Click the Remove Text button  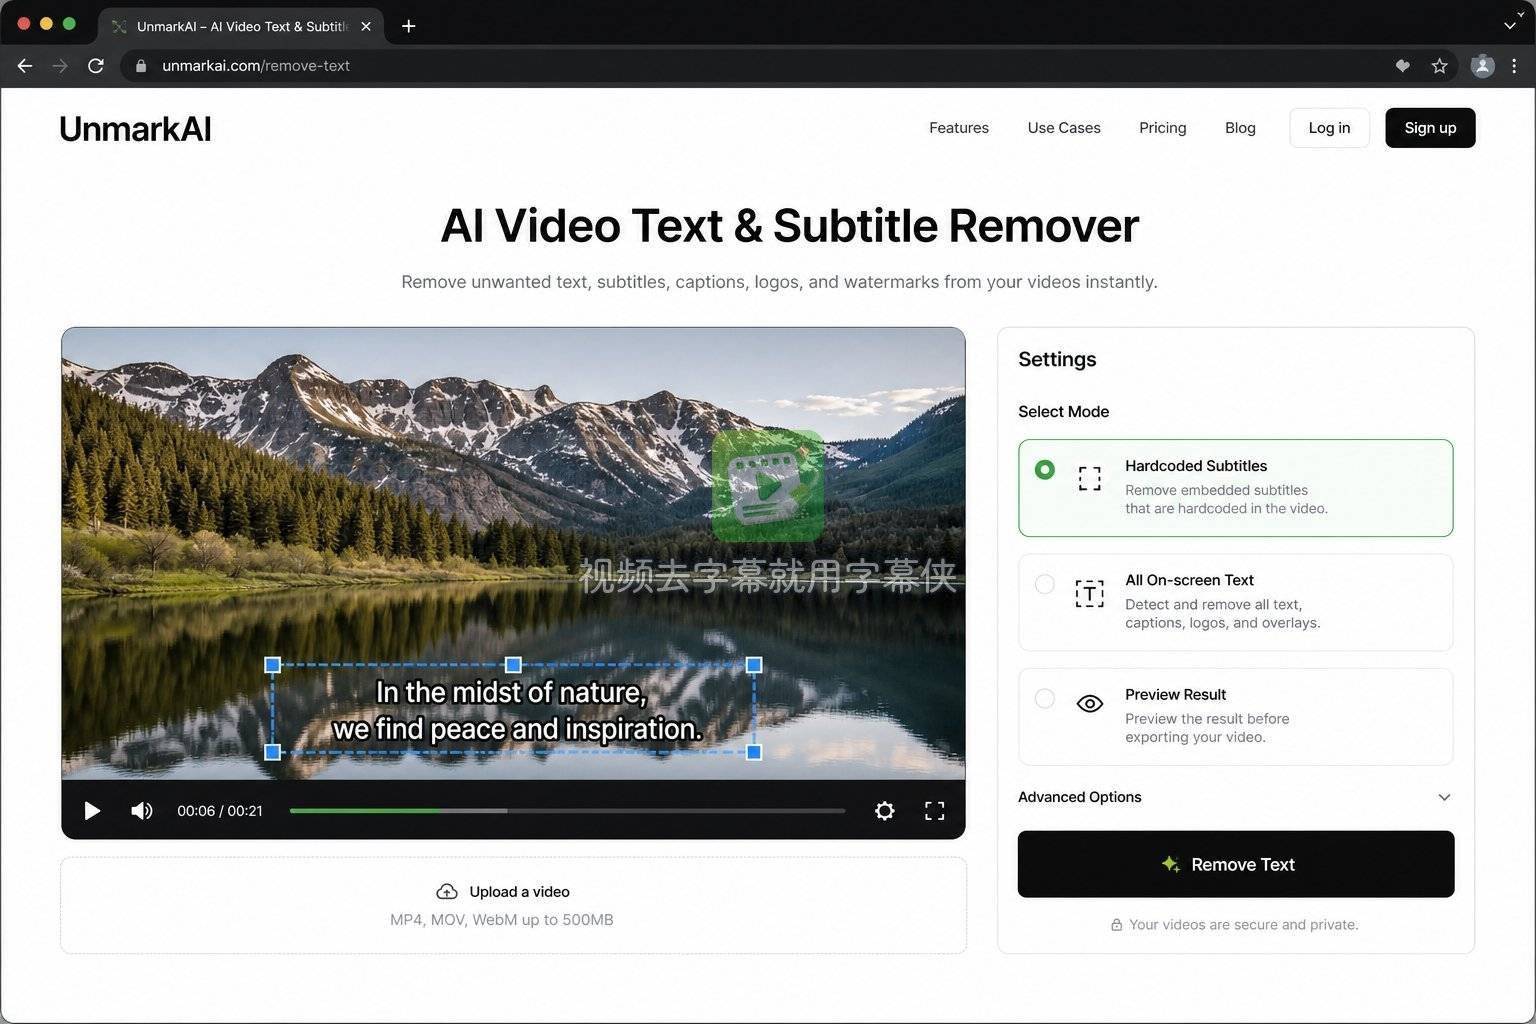[x=1235, y=864]
